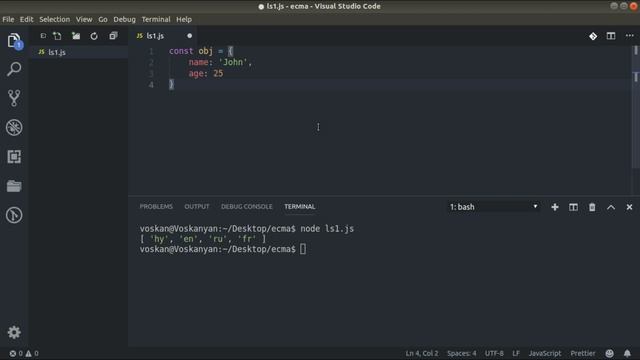Click 'const' keyword on line 1
Viewport: 640px width, 360px height.
coord(181,51)
